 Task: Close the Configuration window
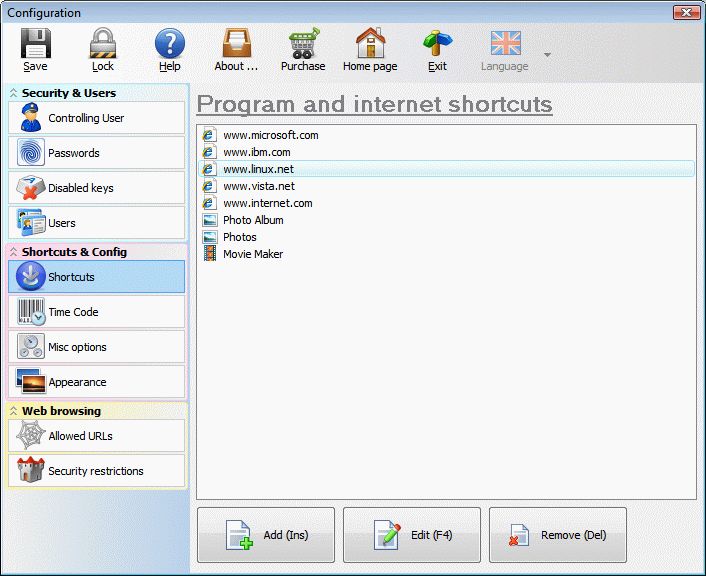(686, 13)
